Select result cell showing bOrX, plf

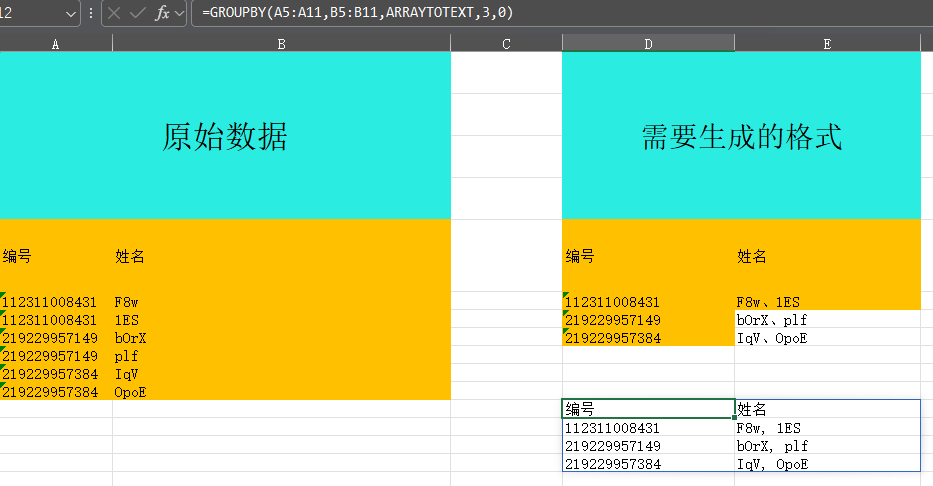pyautogui.click(x=827, y=446)
